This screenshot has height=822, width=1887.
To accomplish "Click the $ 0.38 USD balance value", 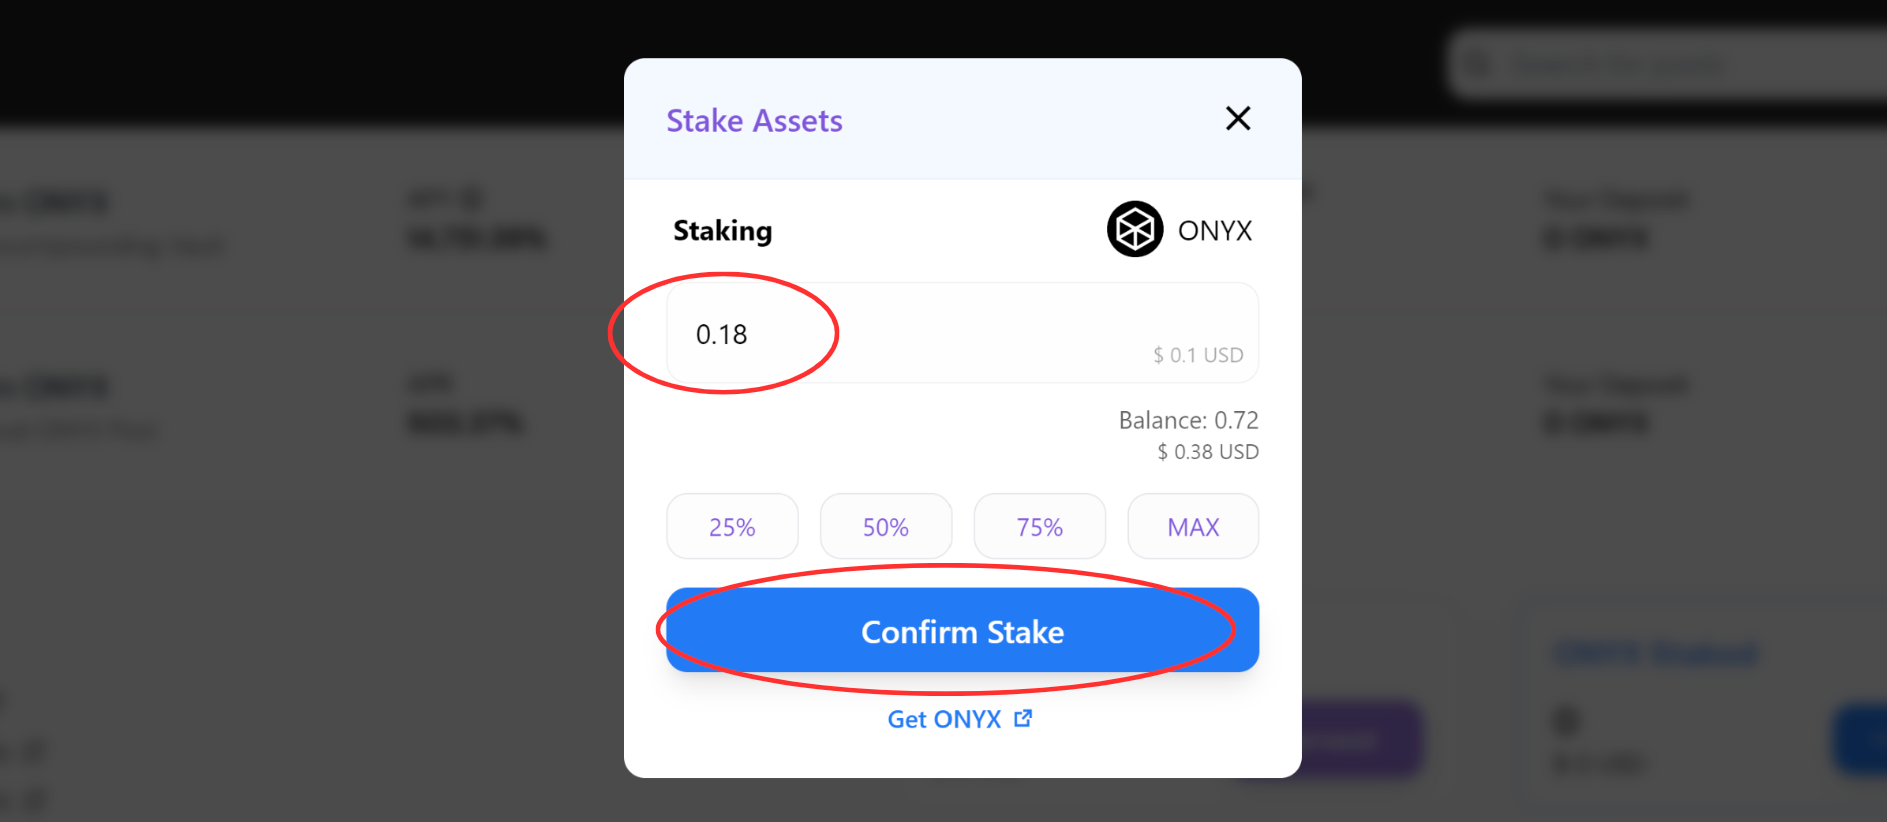I will coord(1208,452).
